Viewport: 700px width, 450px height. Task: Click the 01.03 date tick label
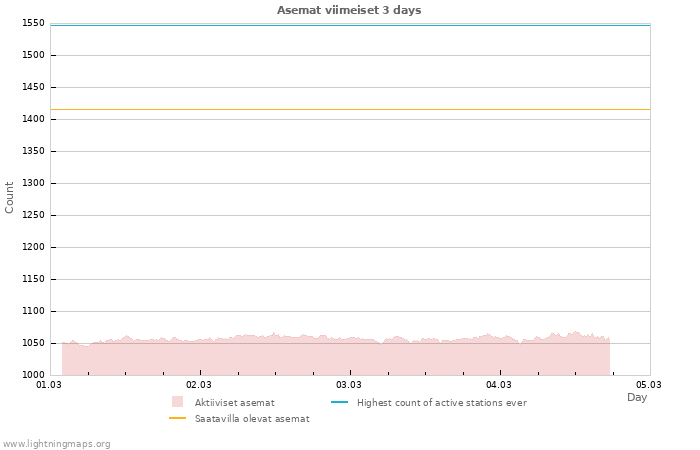[x=49, y=384]
